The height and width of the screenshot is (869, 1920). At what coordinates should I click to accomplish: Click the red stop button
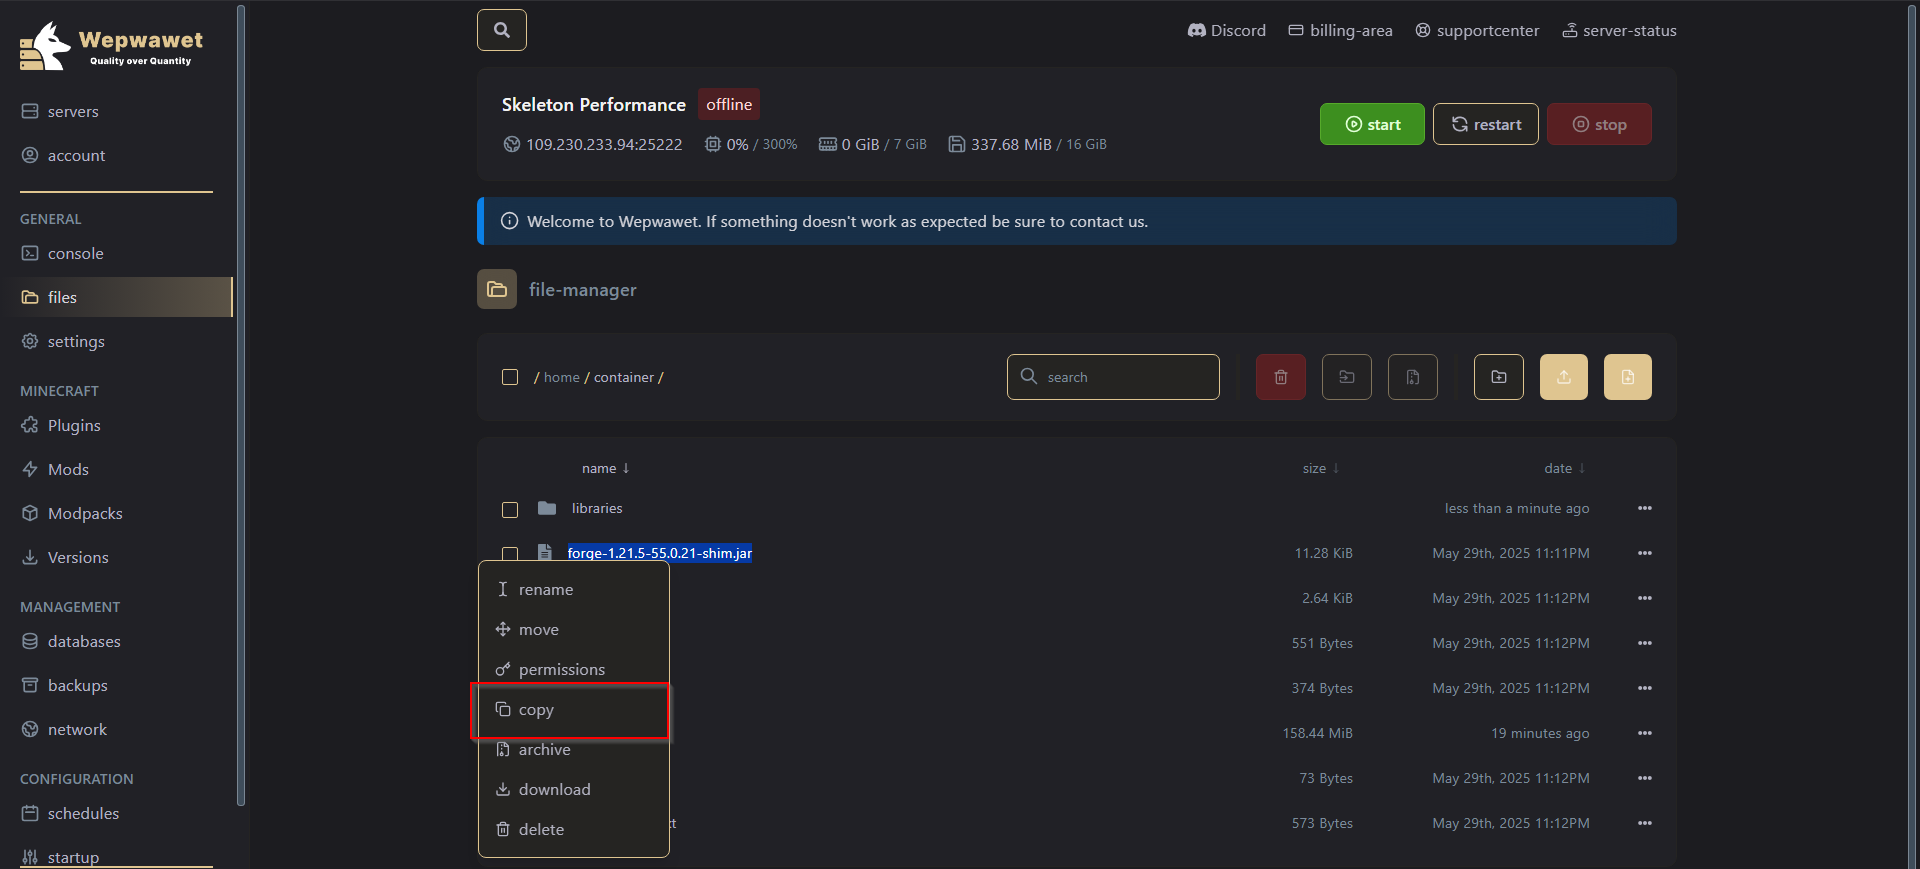1599,124
